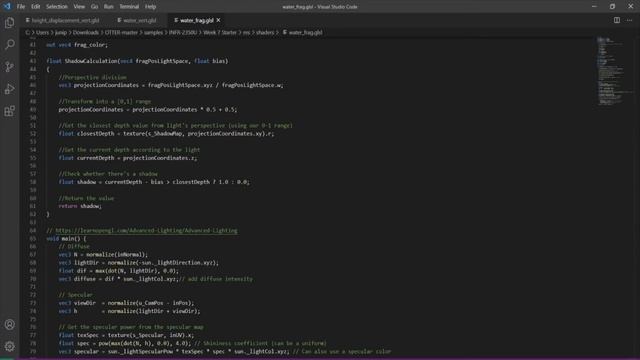Click the ShadowCalculation function name
Screen dimensions: 640x360
click(91, 61)
